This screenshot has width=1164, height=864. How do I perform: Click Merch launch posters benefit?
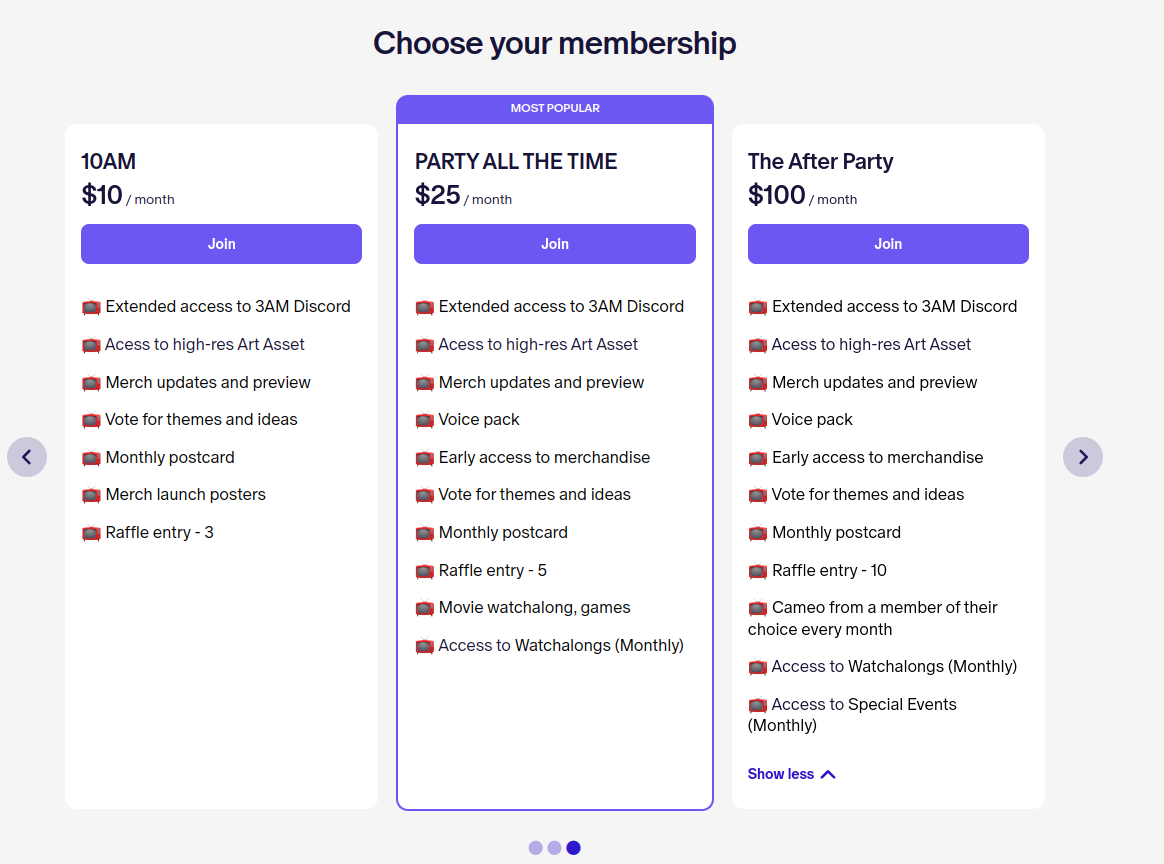(x=185, y=495)
